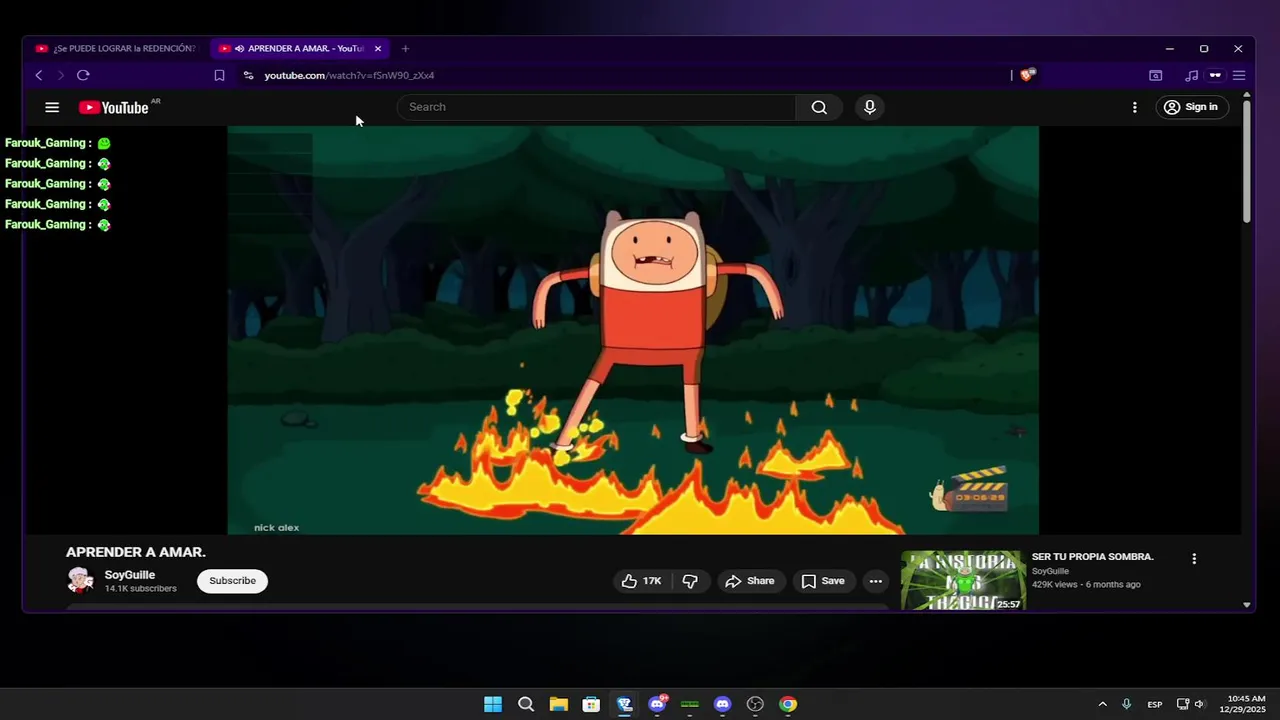The image size is (1280, 720).
Task: Open the second Discord taskbar icon
Action: click(723, 704)
